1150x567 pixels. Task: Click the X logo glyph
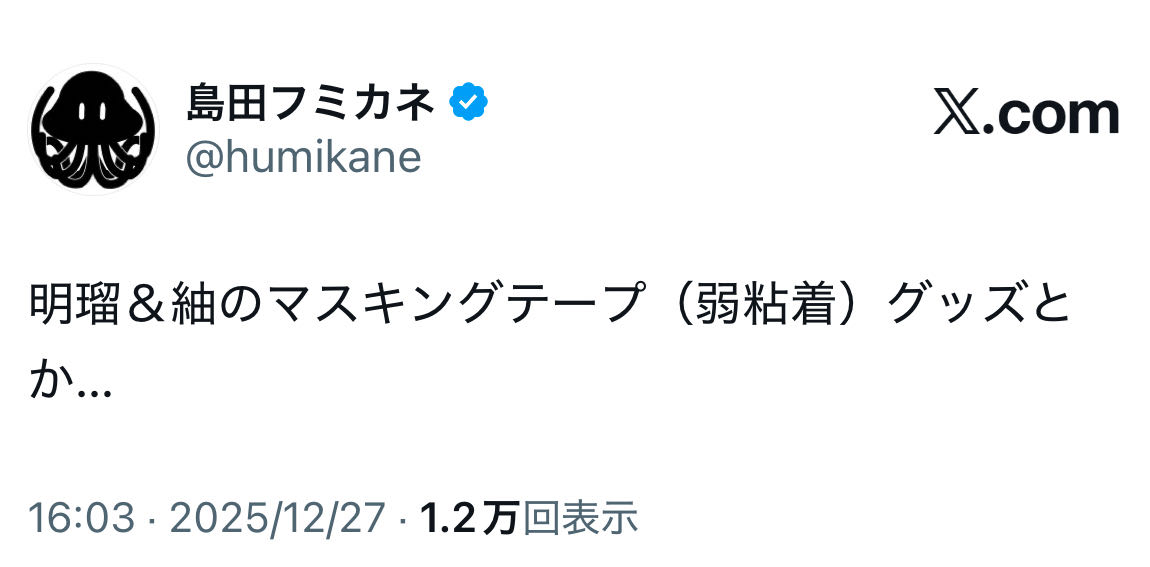958,114
